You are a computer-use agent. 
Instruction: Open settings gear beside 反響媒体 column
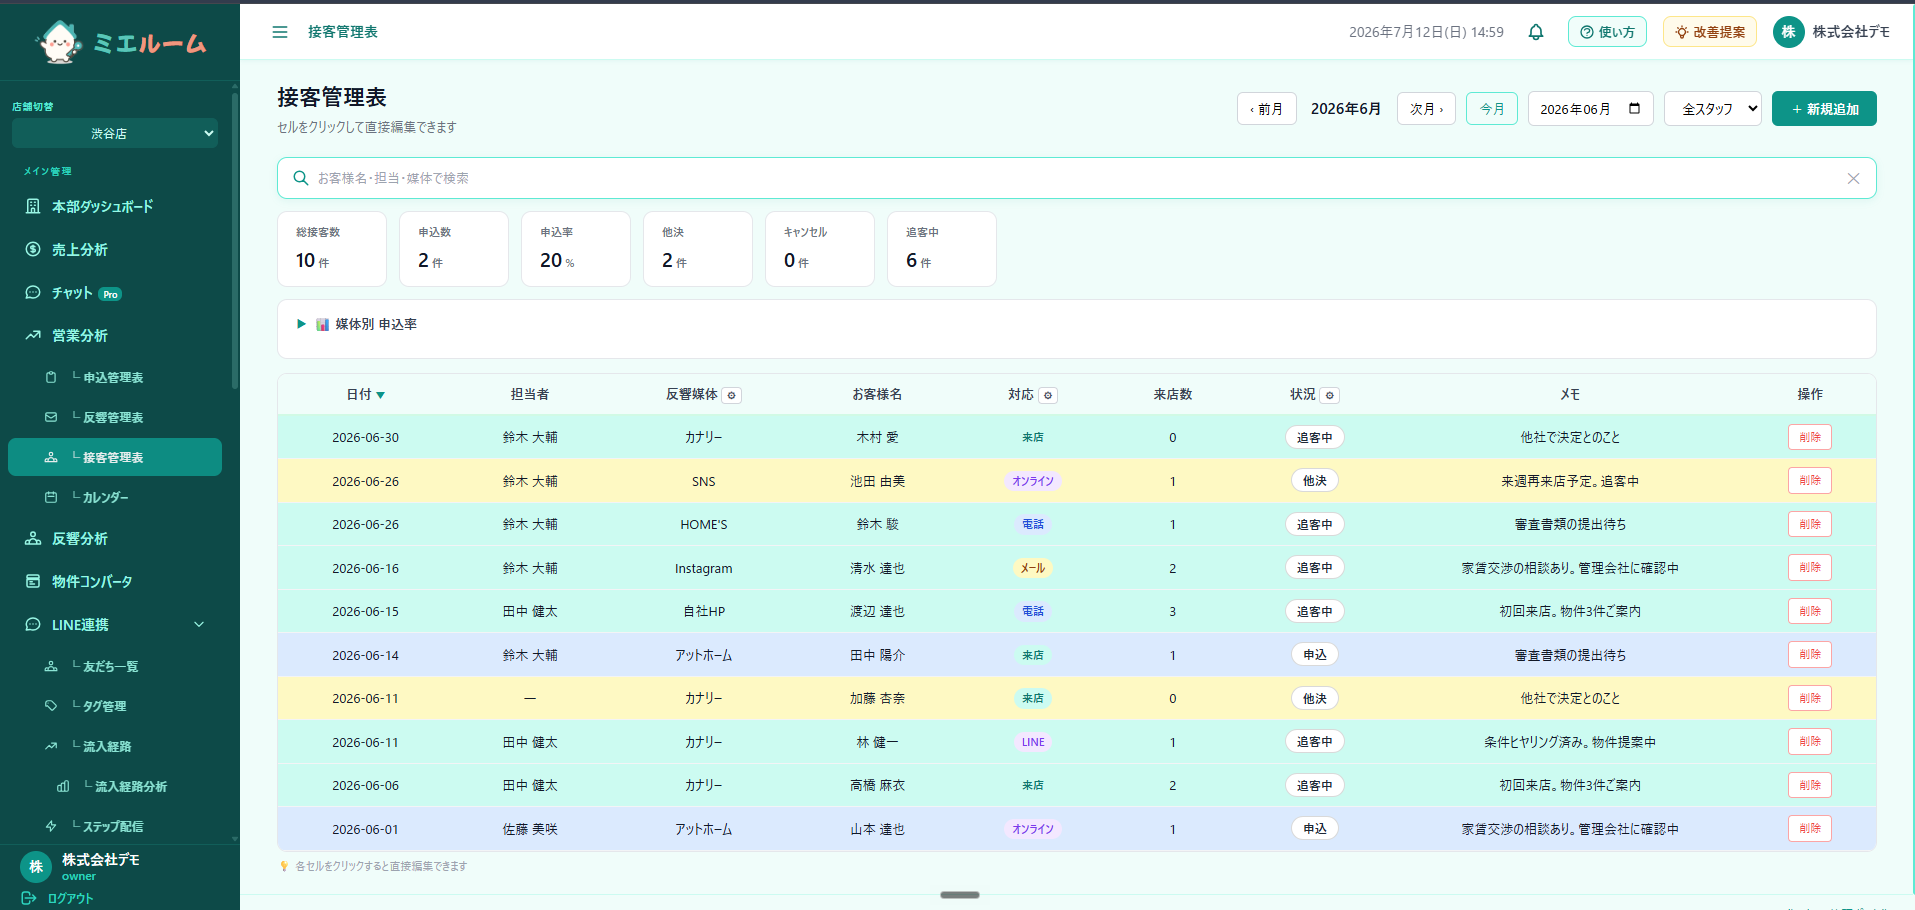(732, 395)
